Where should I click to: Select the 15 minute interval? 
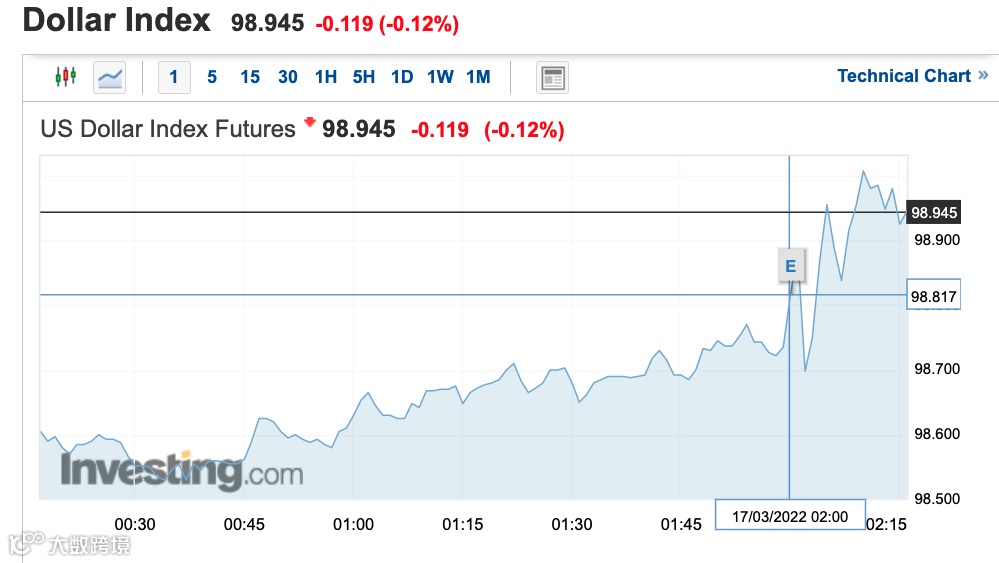(x=250, y=77)
